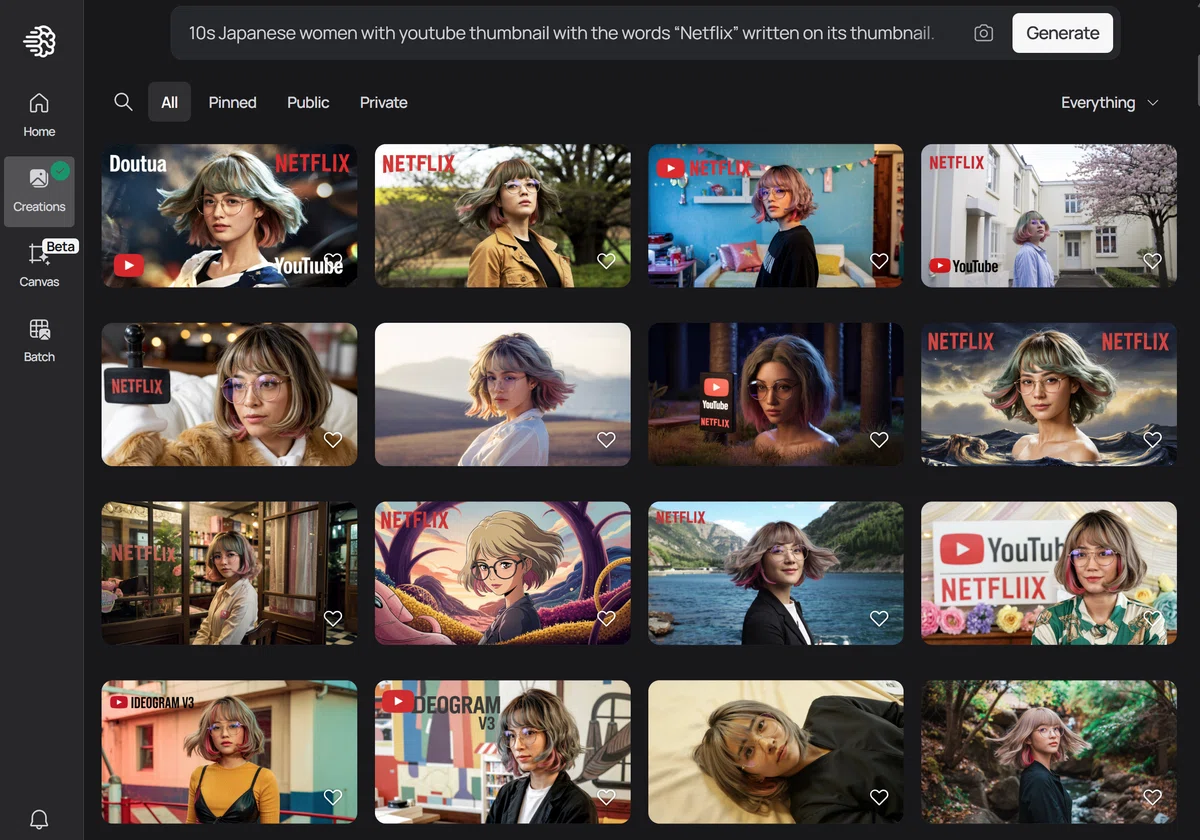Heart the woman lying on bed image
Viewport: 1200px width, 840px height.
click(879, 797)
